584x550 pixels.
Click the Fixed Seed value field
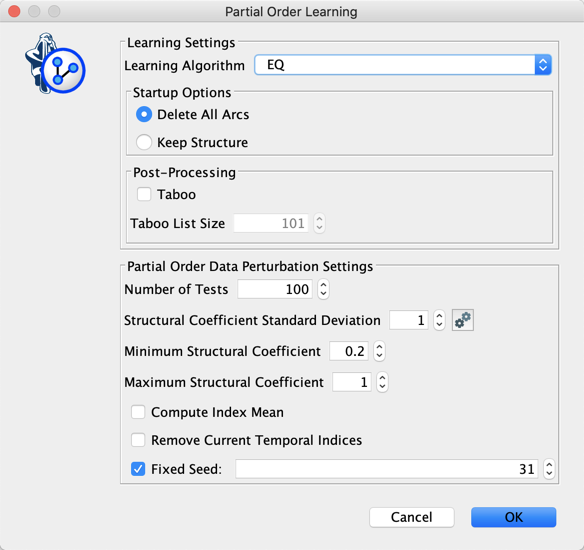coord(387,469)
